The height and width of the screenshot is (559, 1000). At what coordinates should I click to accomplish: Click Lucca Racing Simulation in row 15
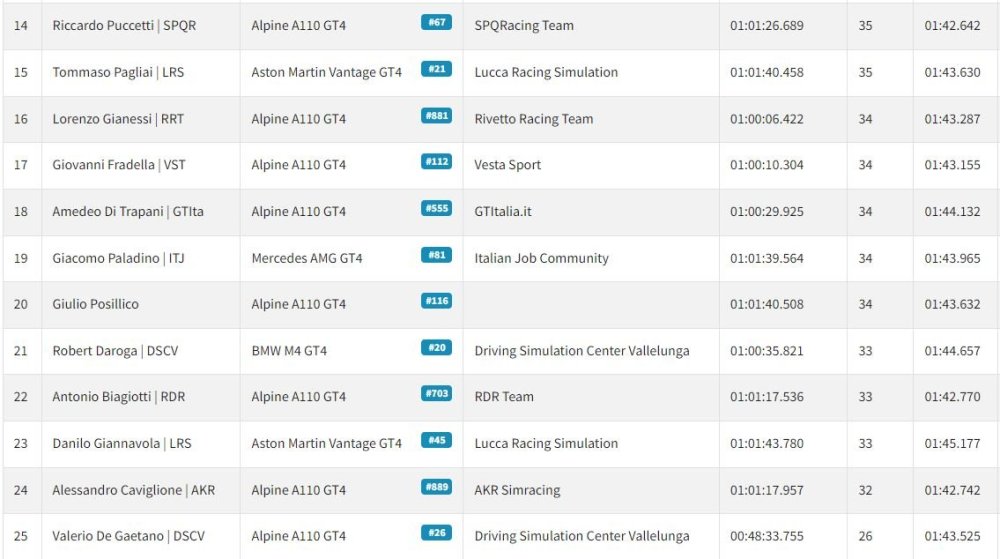tap(546, 72)
